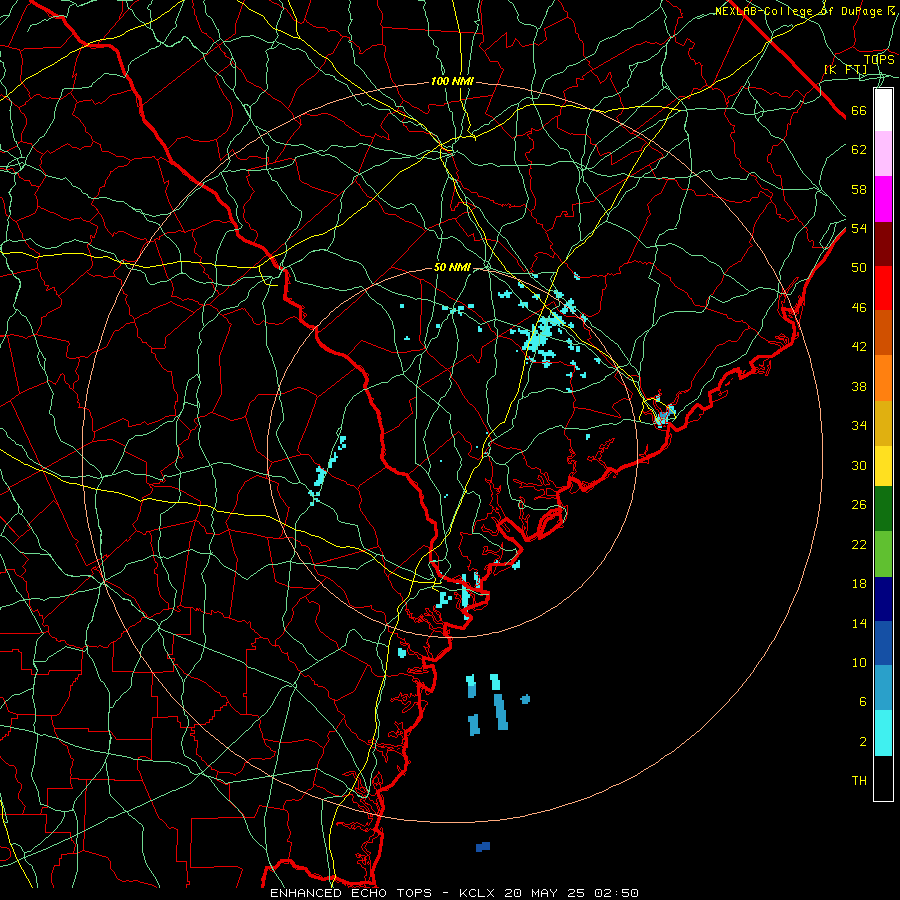Click the "6" legend value
This screenshot has width=900, height=900.
pyautogui.click(x=863, y=702)
